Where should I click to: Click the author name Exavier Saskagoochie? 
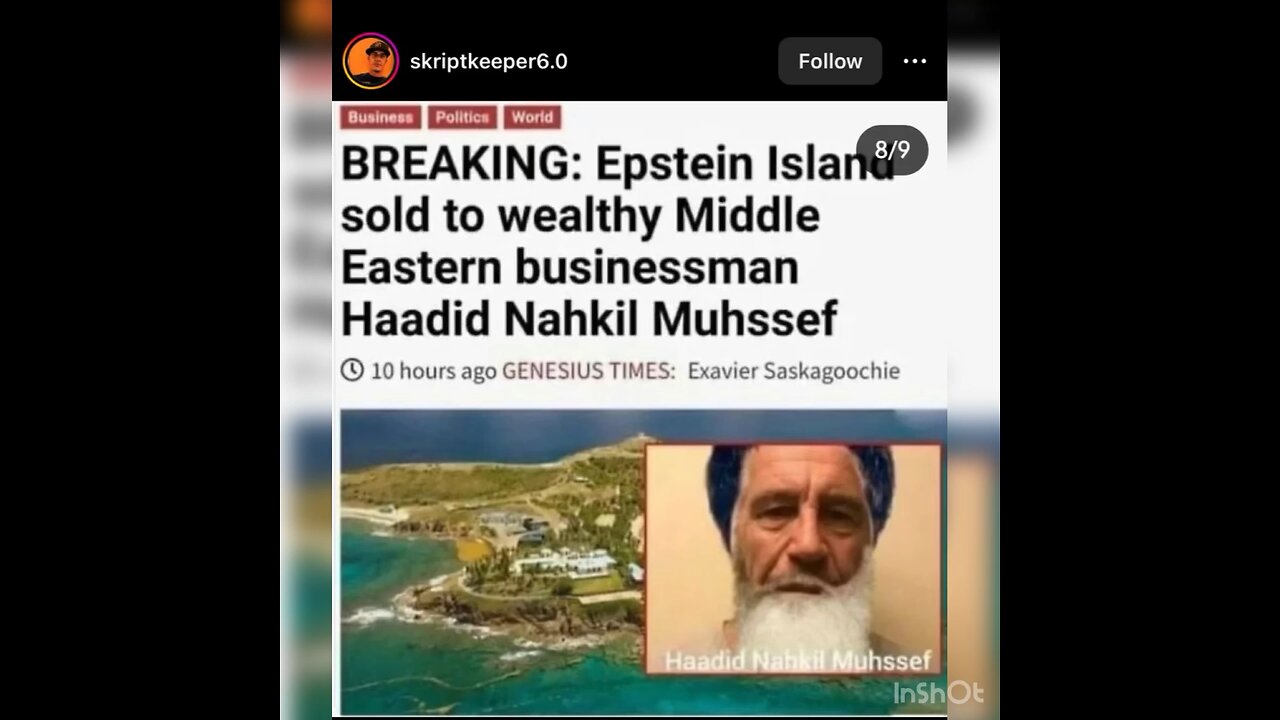coord(794,371)
